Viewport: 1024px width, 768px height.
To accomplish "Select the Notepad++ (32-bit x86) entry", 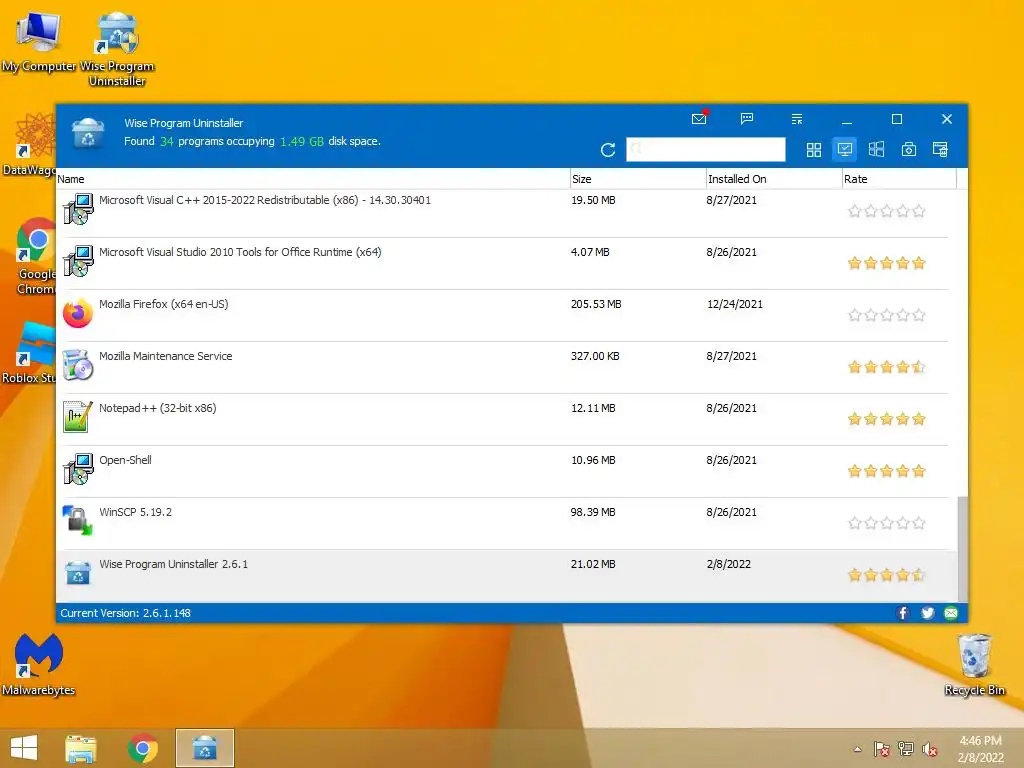I will [157, 408].
